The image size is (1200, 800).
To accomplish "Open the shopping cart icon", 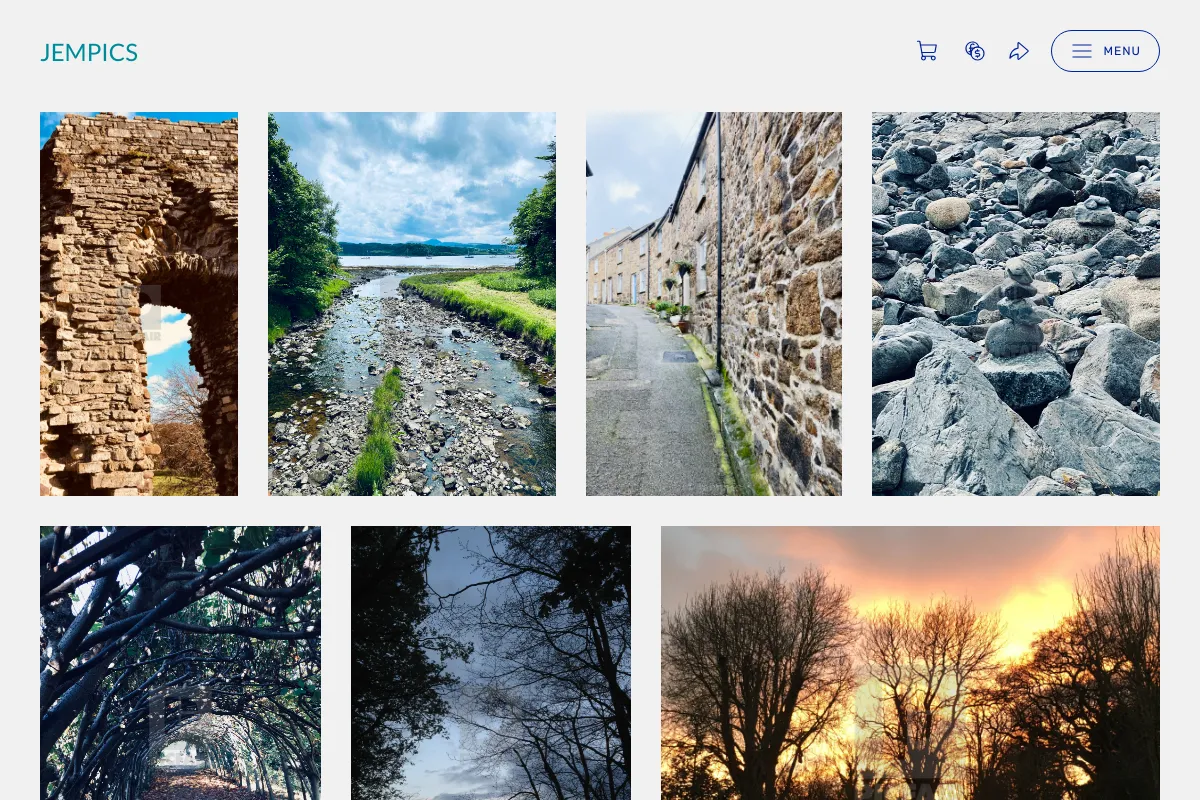I will [x=927, y=51].
